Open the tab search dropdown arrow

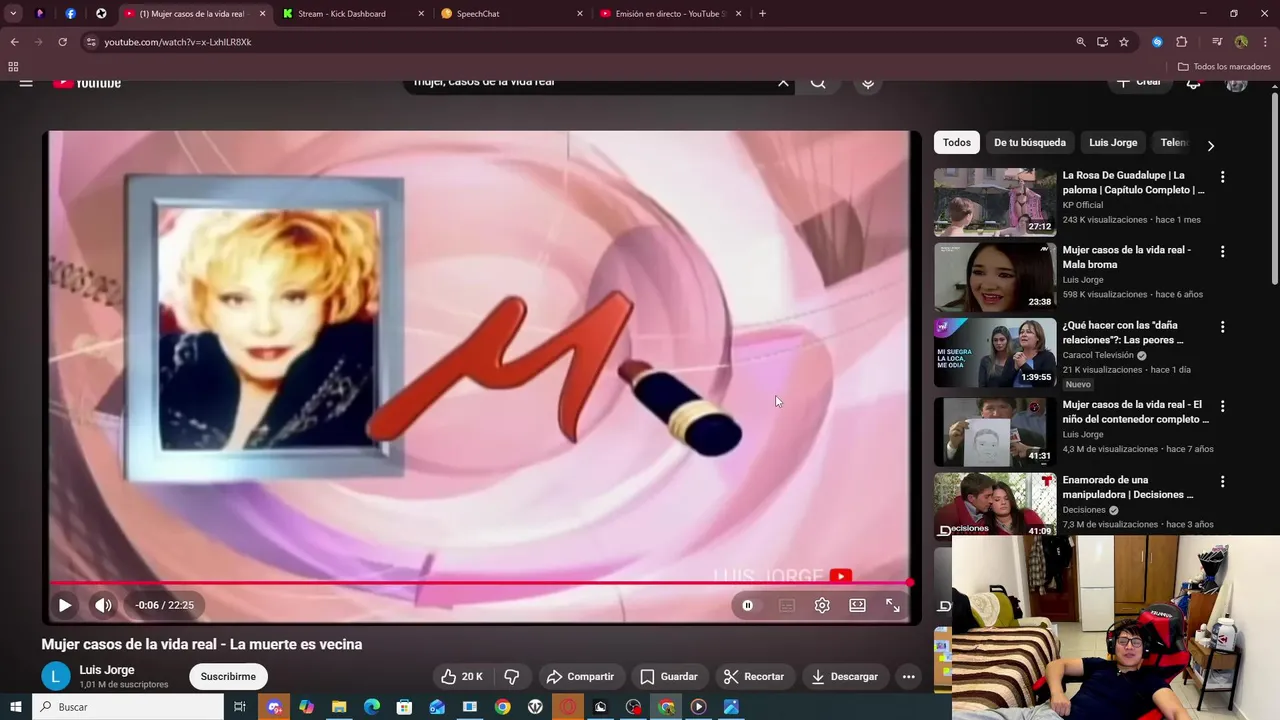tap(13, 14)
